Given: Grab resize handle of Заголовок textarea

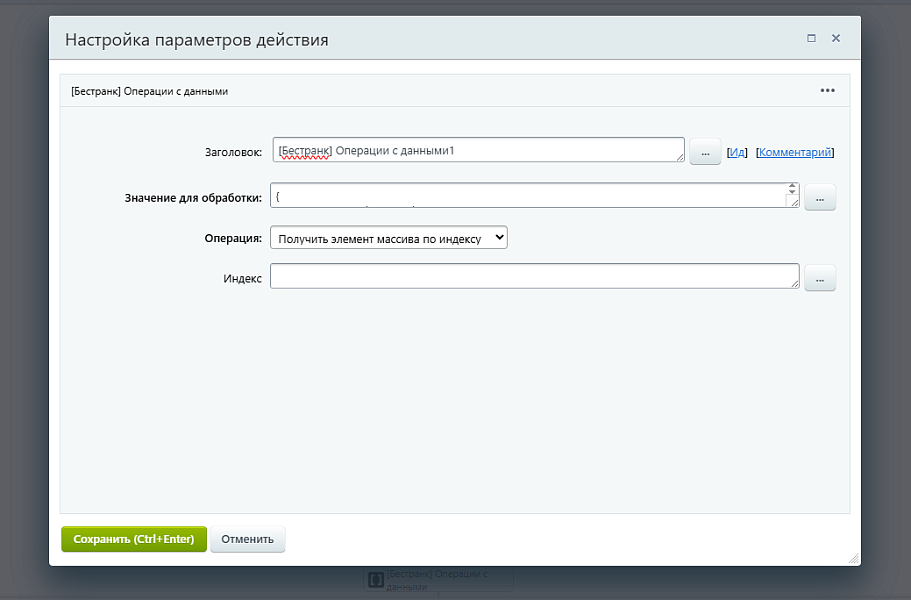Looking at the screenshot, I should [680, 157].
